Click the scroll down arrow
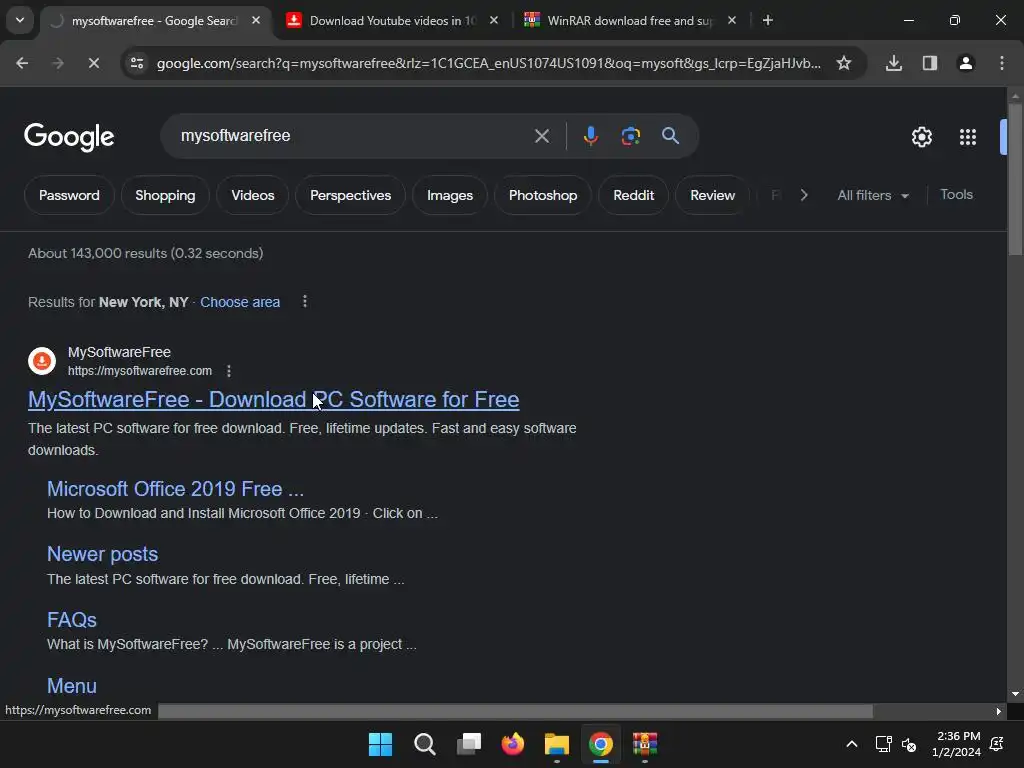1024x768 pixels. (1015, 694)
